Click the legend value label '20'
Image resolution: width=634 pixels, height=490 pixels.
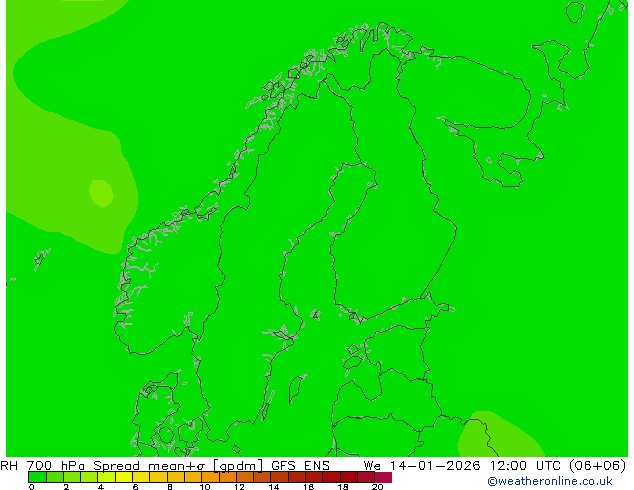(x=377, y=487)
